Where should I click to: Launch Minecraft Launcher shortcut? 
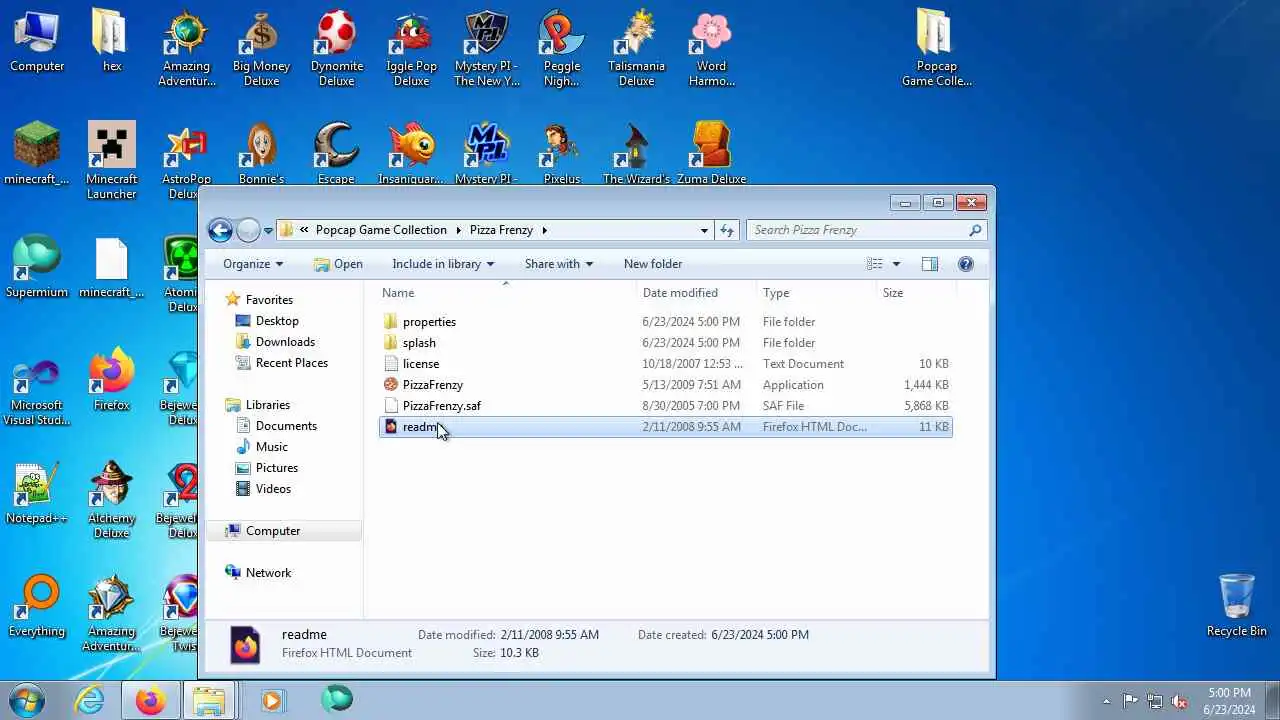(x=111, y=160)
